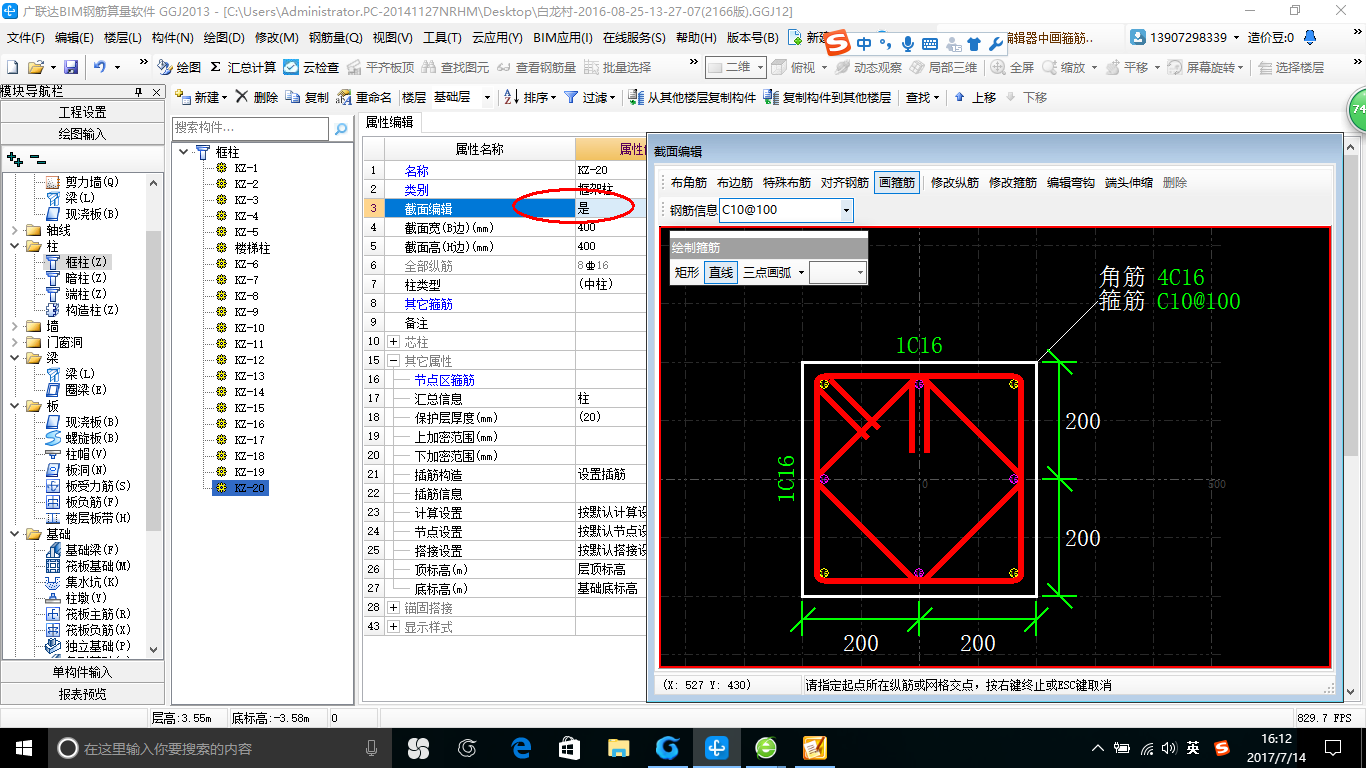Select 螺旋板(B) in navigator tree

92,438
